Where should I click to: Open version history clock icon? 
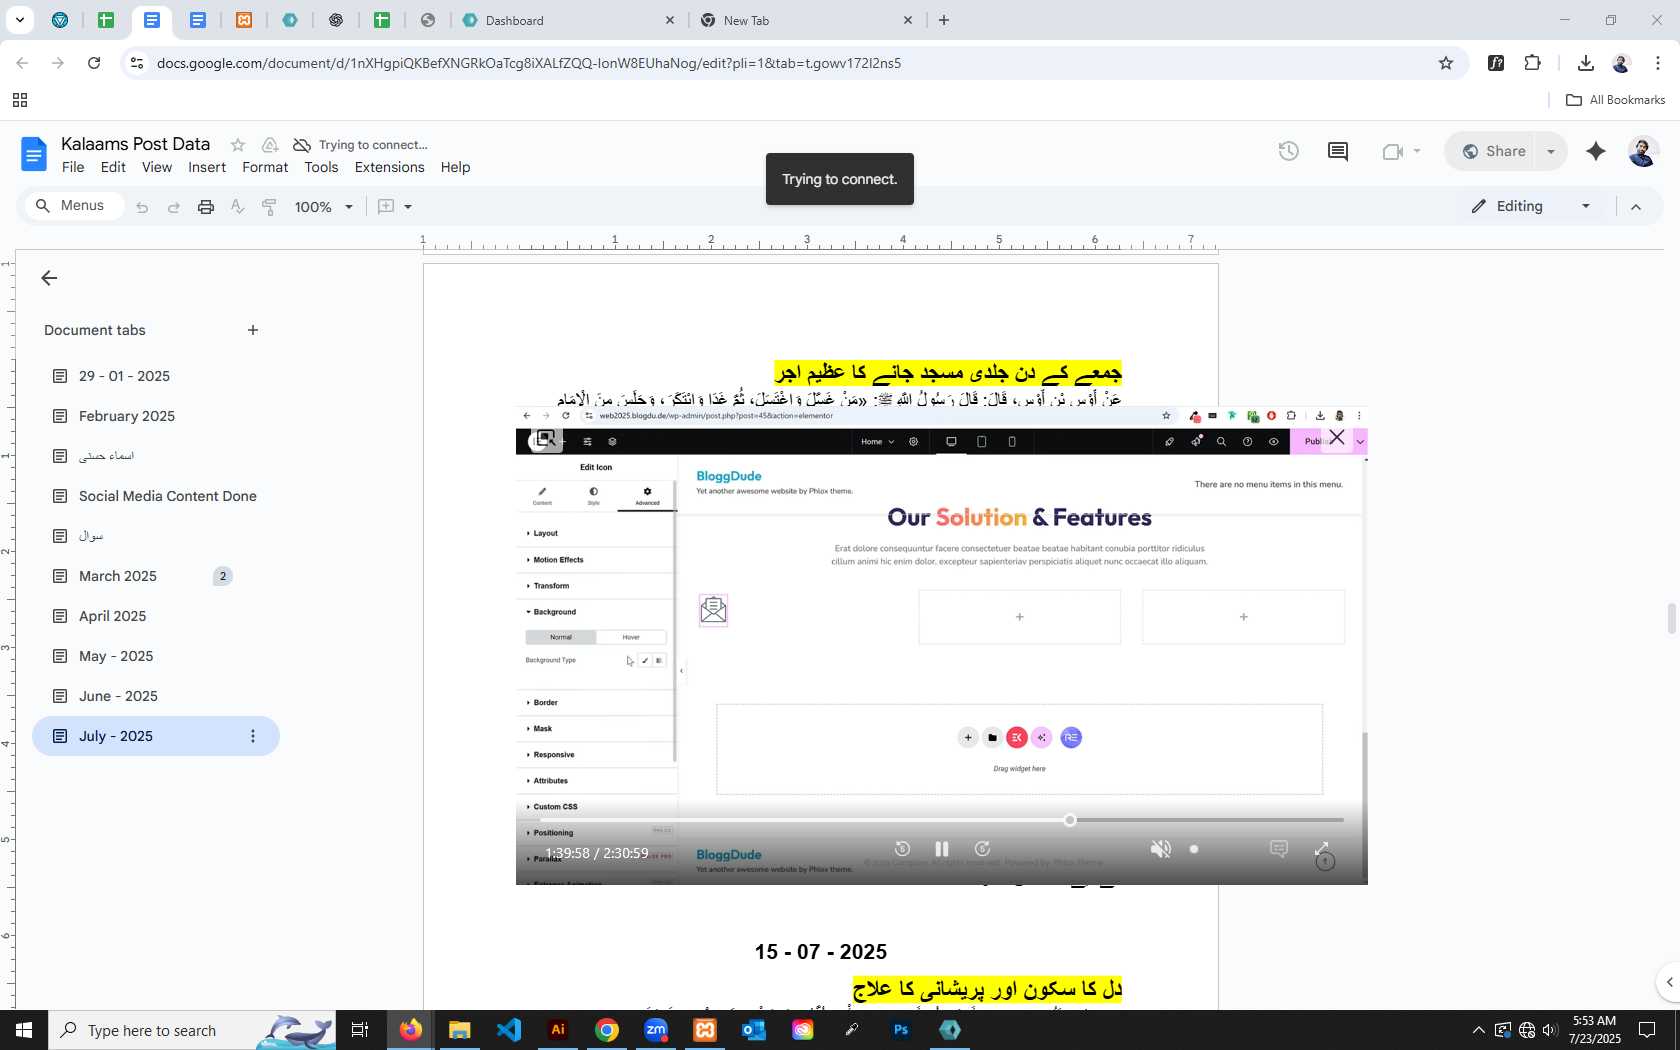(1289, 151)
